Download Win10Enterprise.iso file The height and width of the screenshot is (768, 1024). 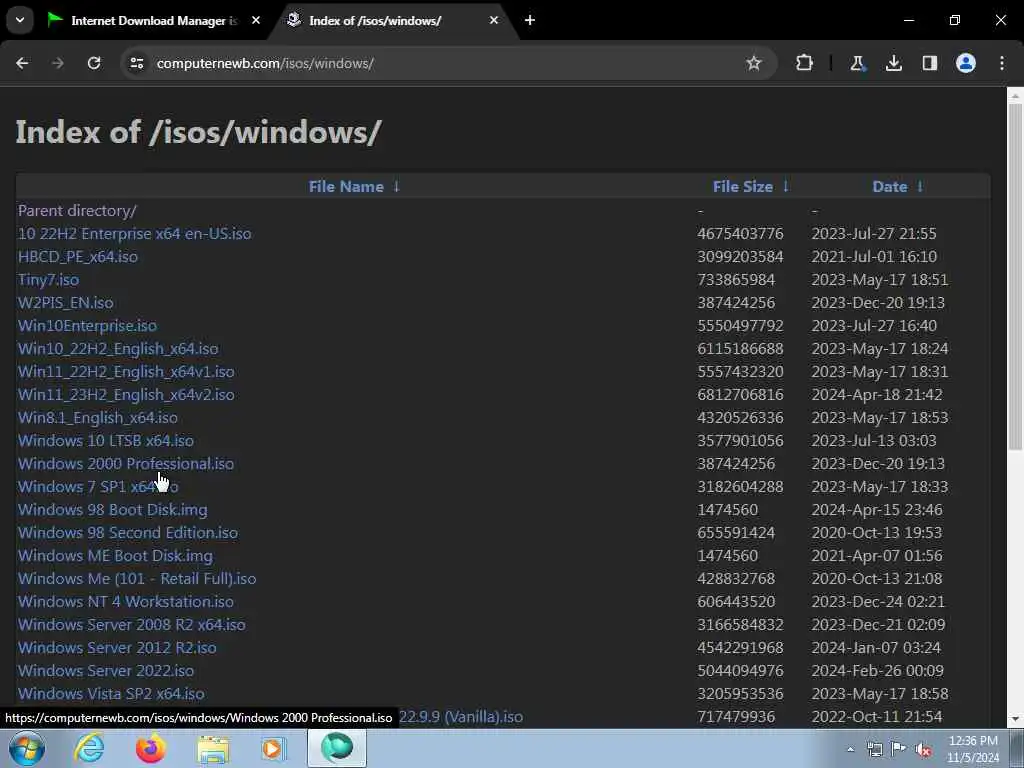point(88,325)
